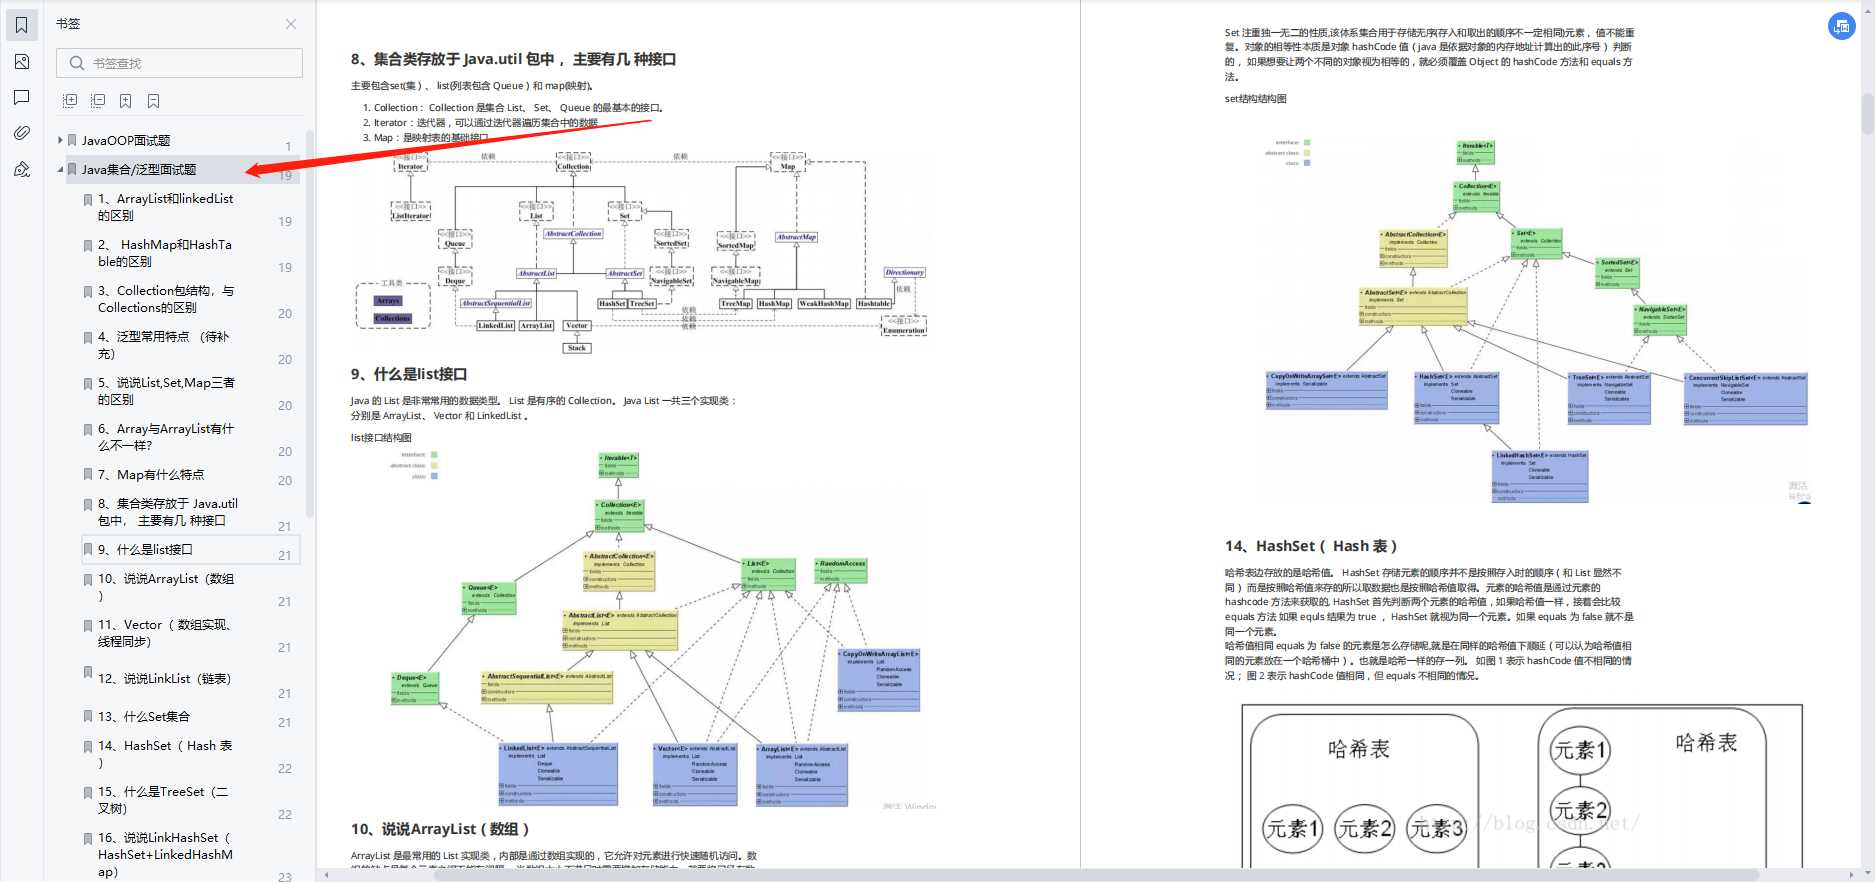Image resolution: width=1875 pixels, height=882 pixels.
Task: Click page number 22 next to 14、HashSet
Action: click(285, 769)
